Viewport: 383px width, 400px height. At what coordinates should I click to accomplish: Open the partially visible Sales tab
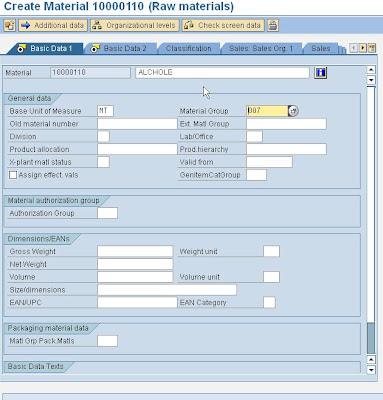[321, 49]
